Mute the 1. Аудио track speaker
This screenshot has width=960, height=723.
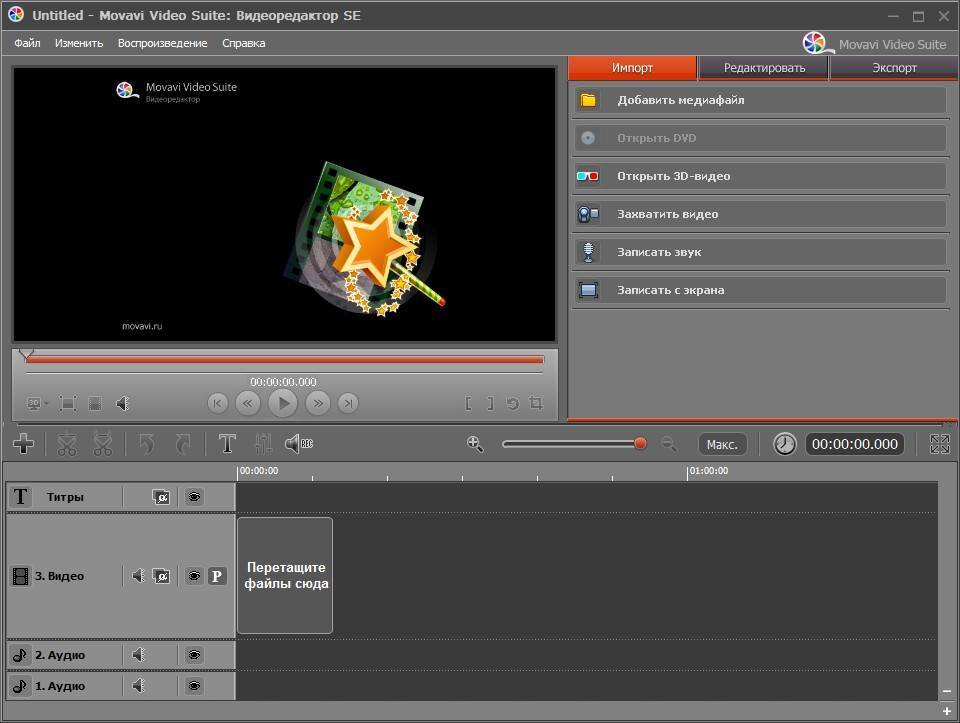(138, 686)
